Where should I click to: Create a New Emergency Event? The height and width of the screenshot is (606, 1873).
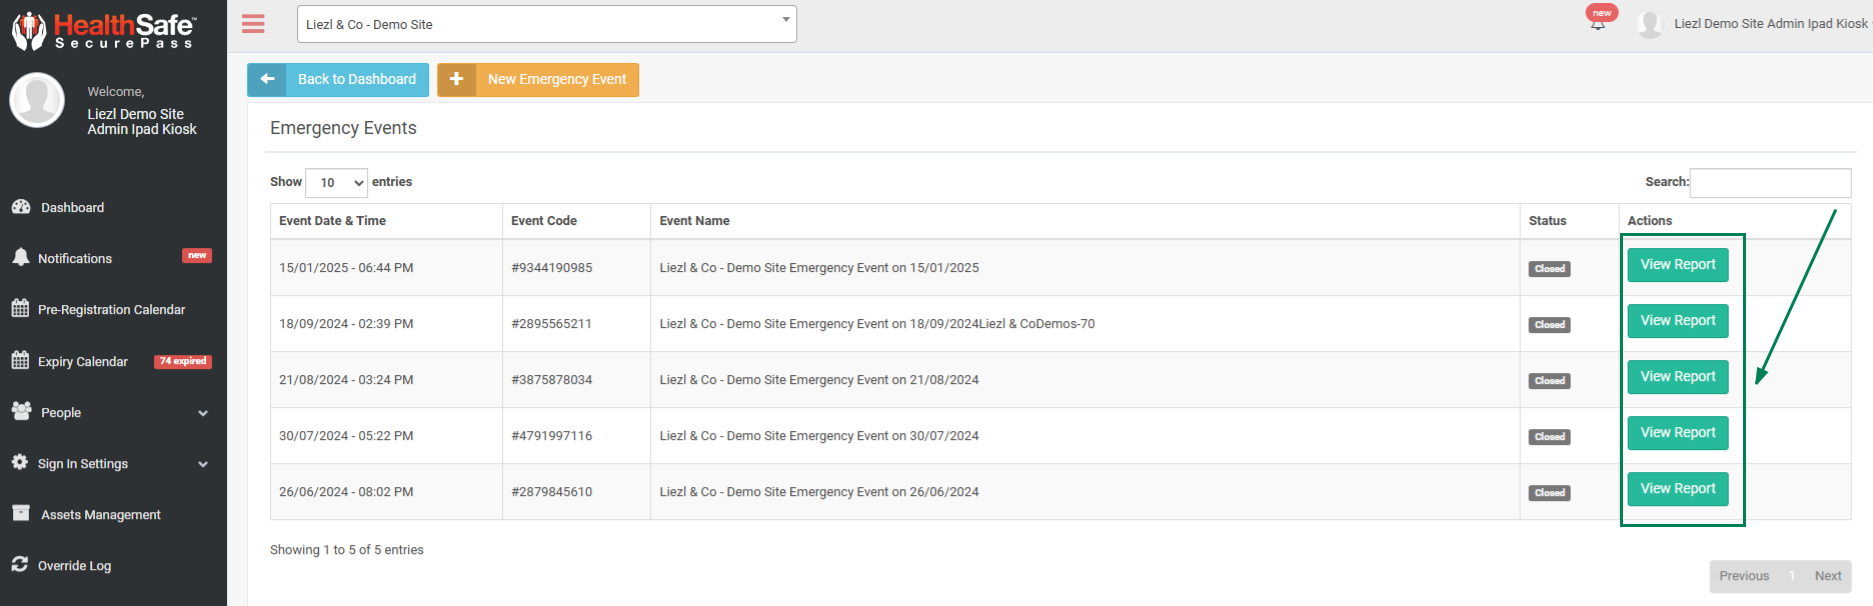tap(538, 80)
